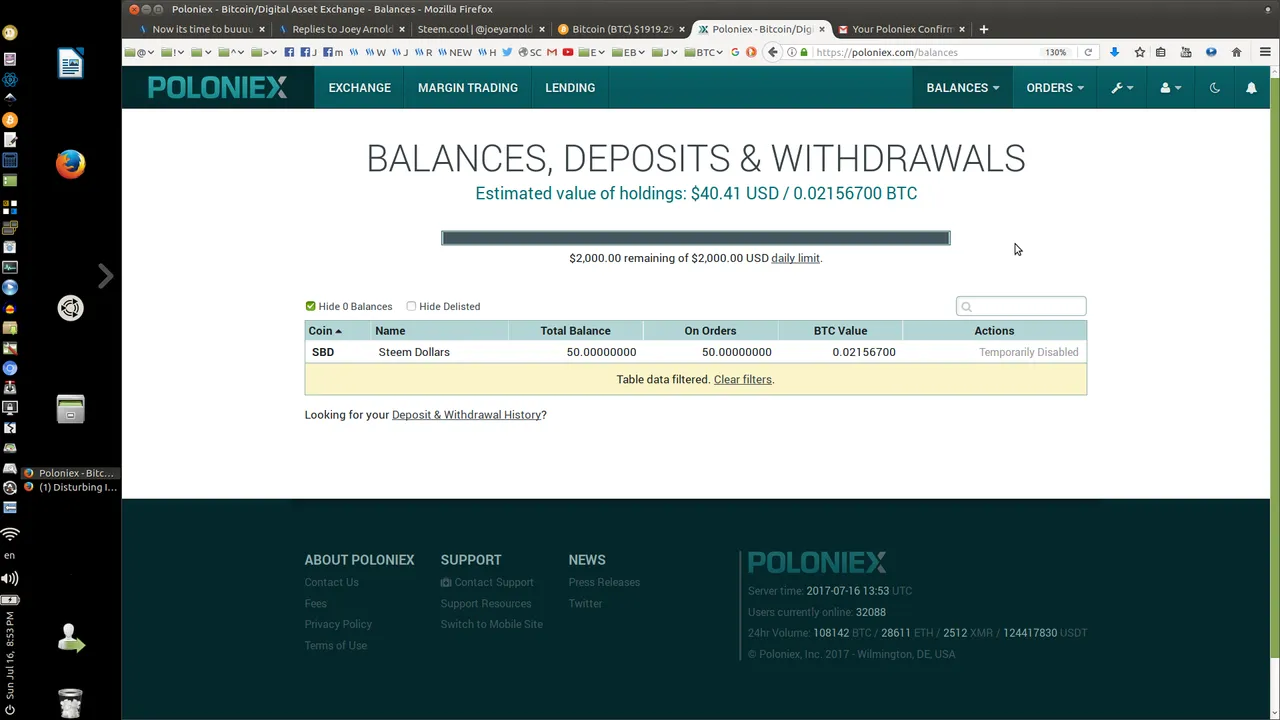Image resolution: width=1280 pixels, height=720 pixels.
Task: Open the ORDERS dropdown menu
Action: pyautogui.click(x=1054, y=88)
